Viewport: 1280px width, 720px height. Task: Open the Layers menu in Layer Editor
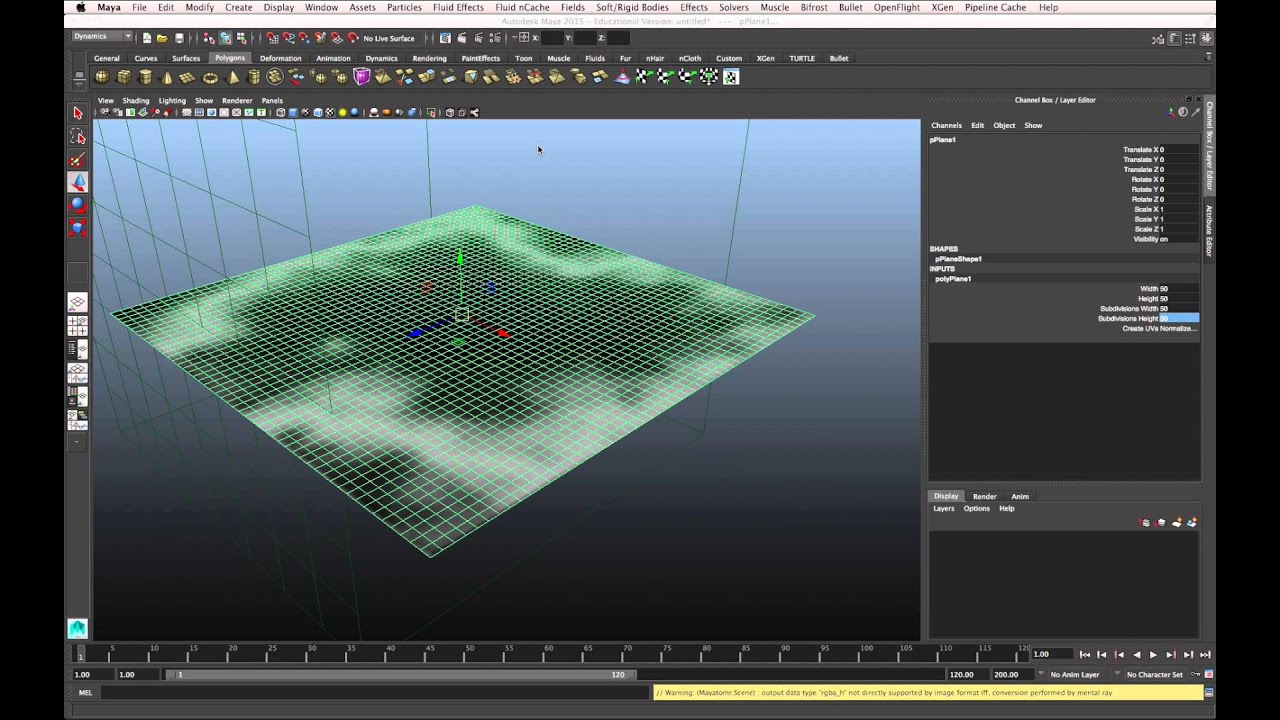944,508
